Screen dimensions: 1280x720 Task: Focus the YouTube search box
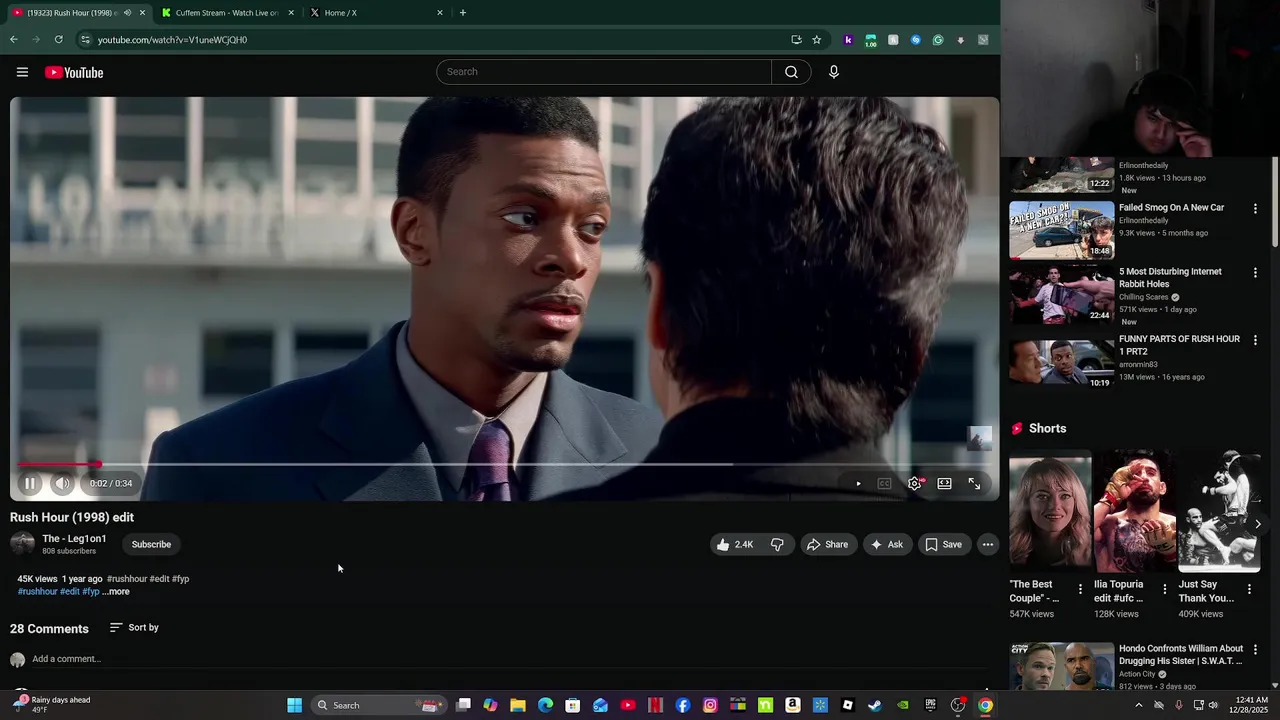[x=604, y=72]
